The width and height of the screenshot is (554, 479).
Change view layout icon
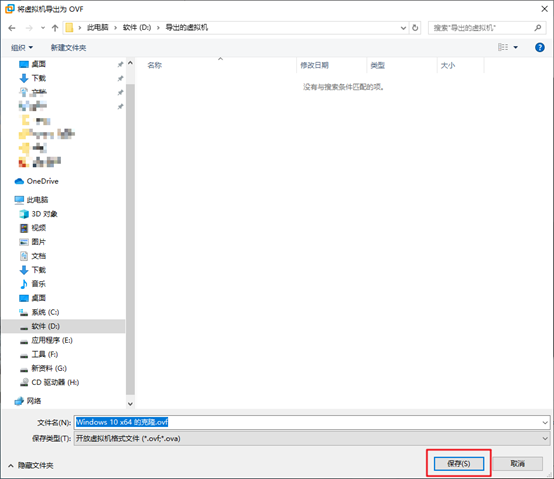click(503, 47)
